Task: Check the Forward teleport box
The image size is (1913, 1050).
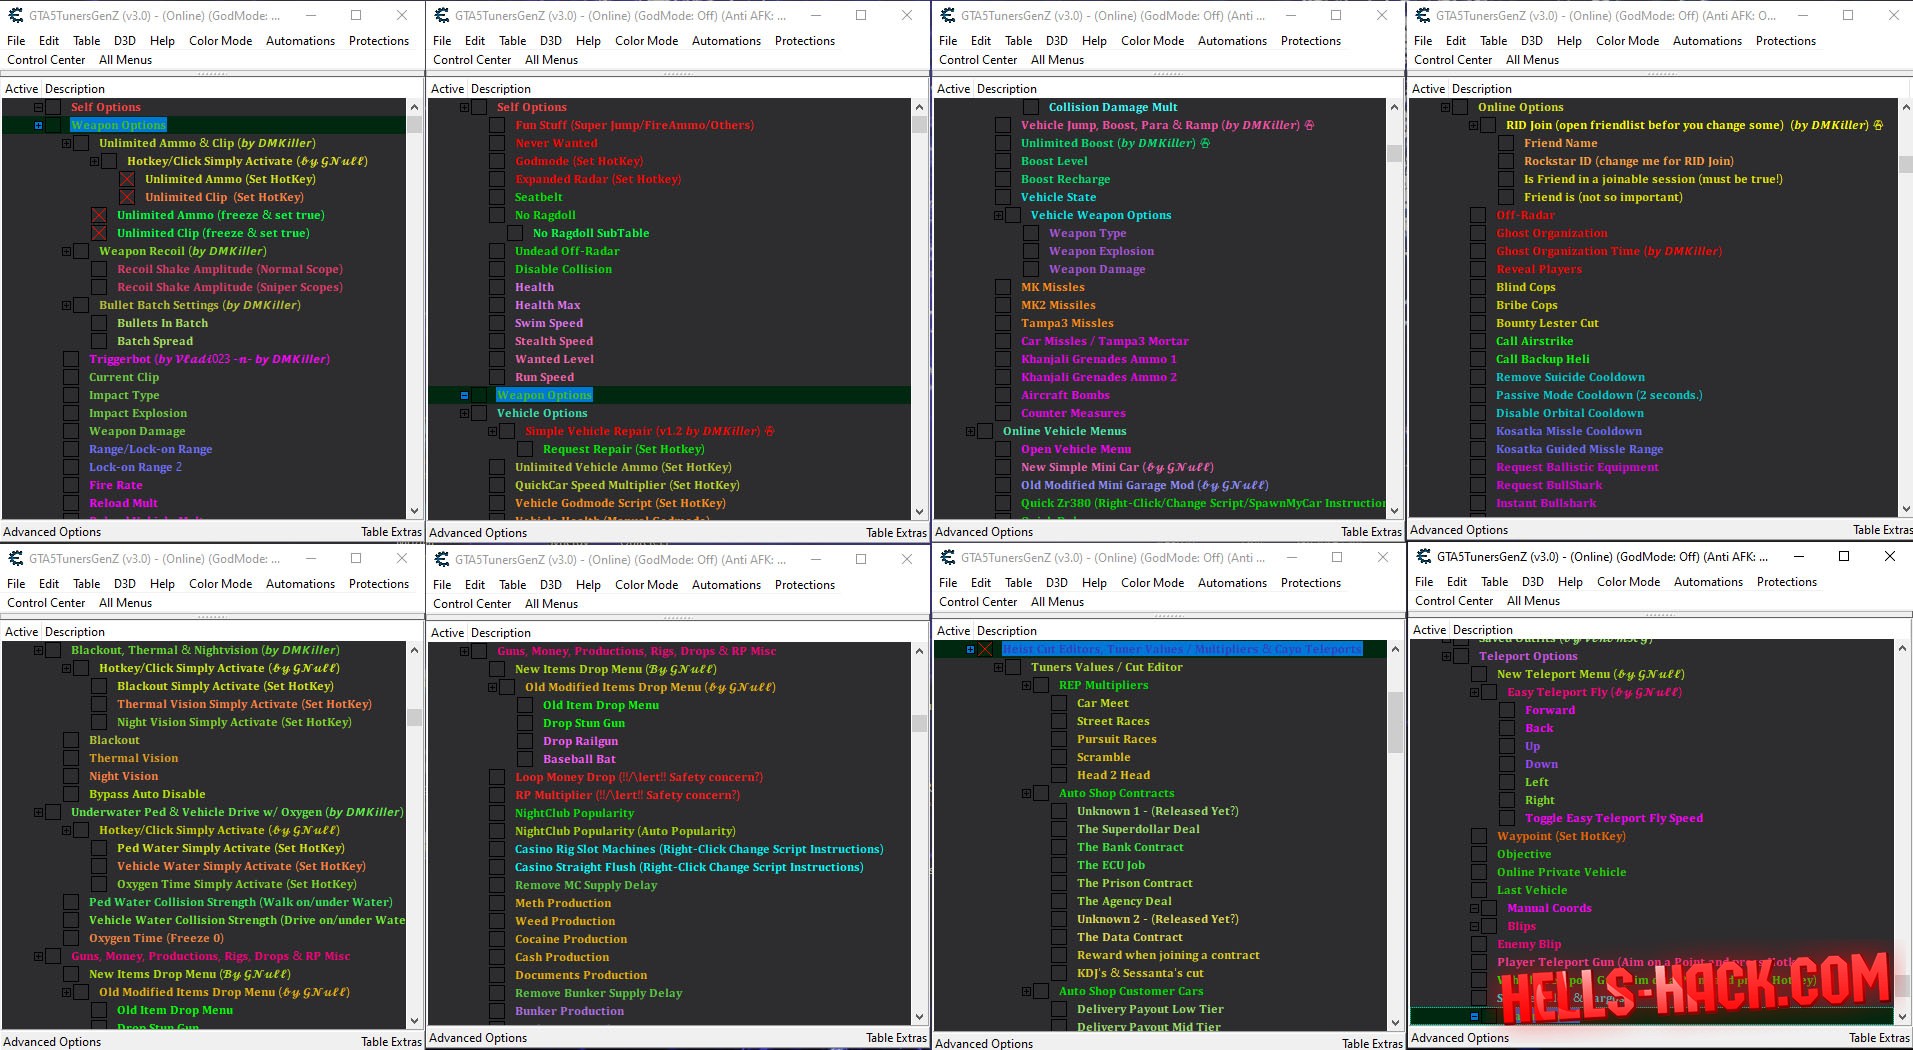Action: [1507, 710]
